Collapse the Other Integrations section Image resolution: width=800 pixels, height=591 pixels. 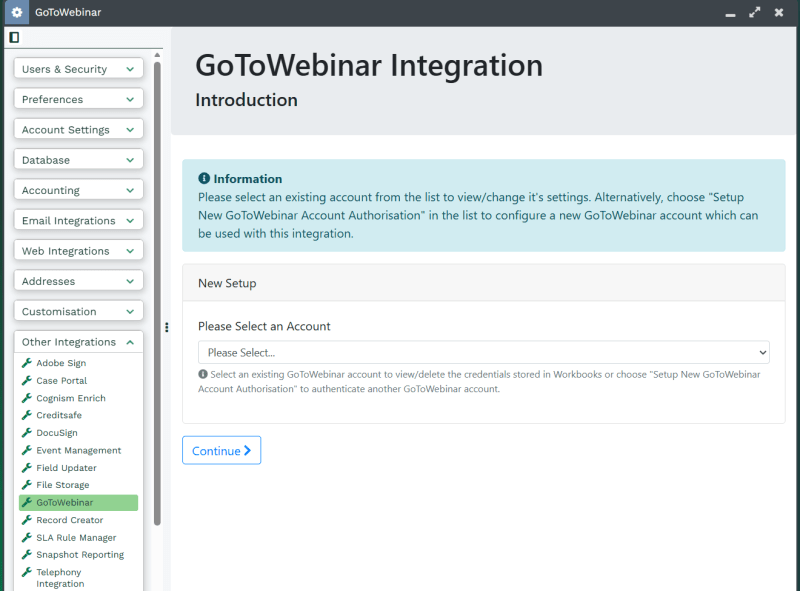click(78, 342)
